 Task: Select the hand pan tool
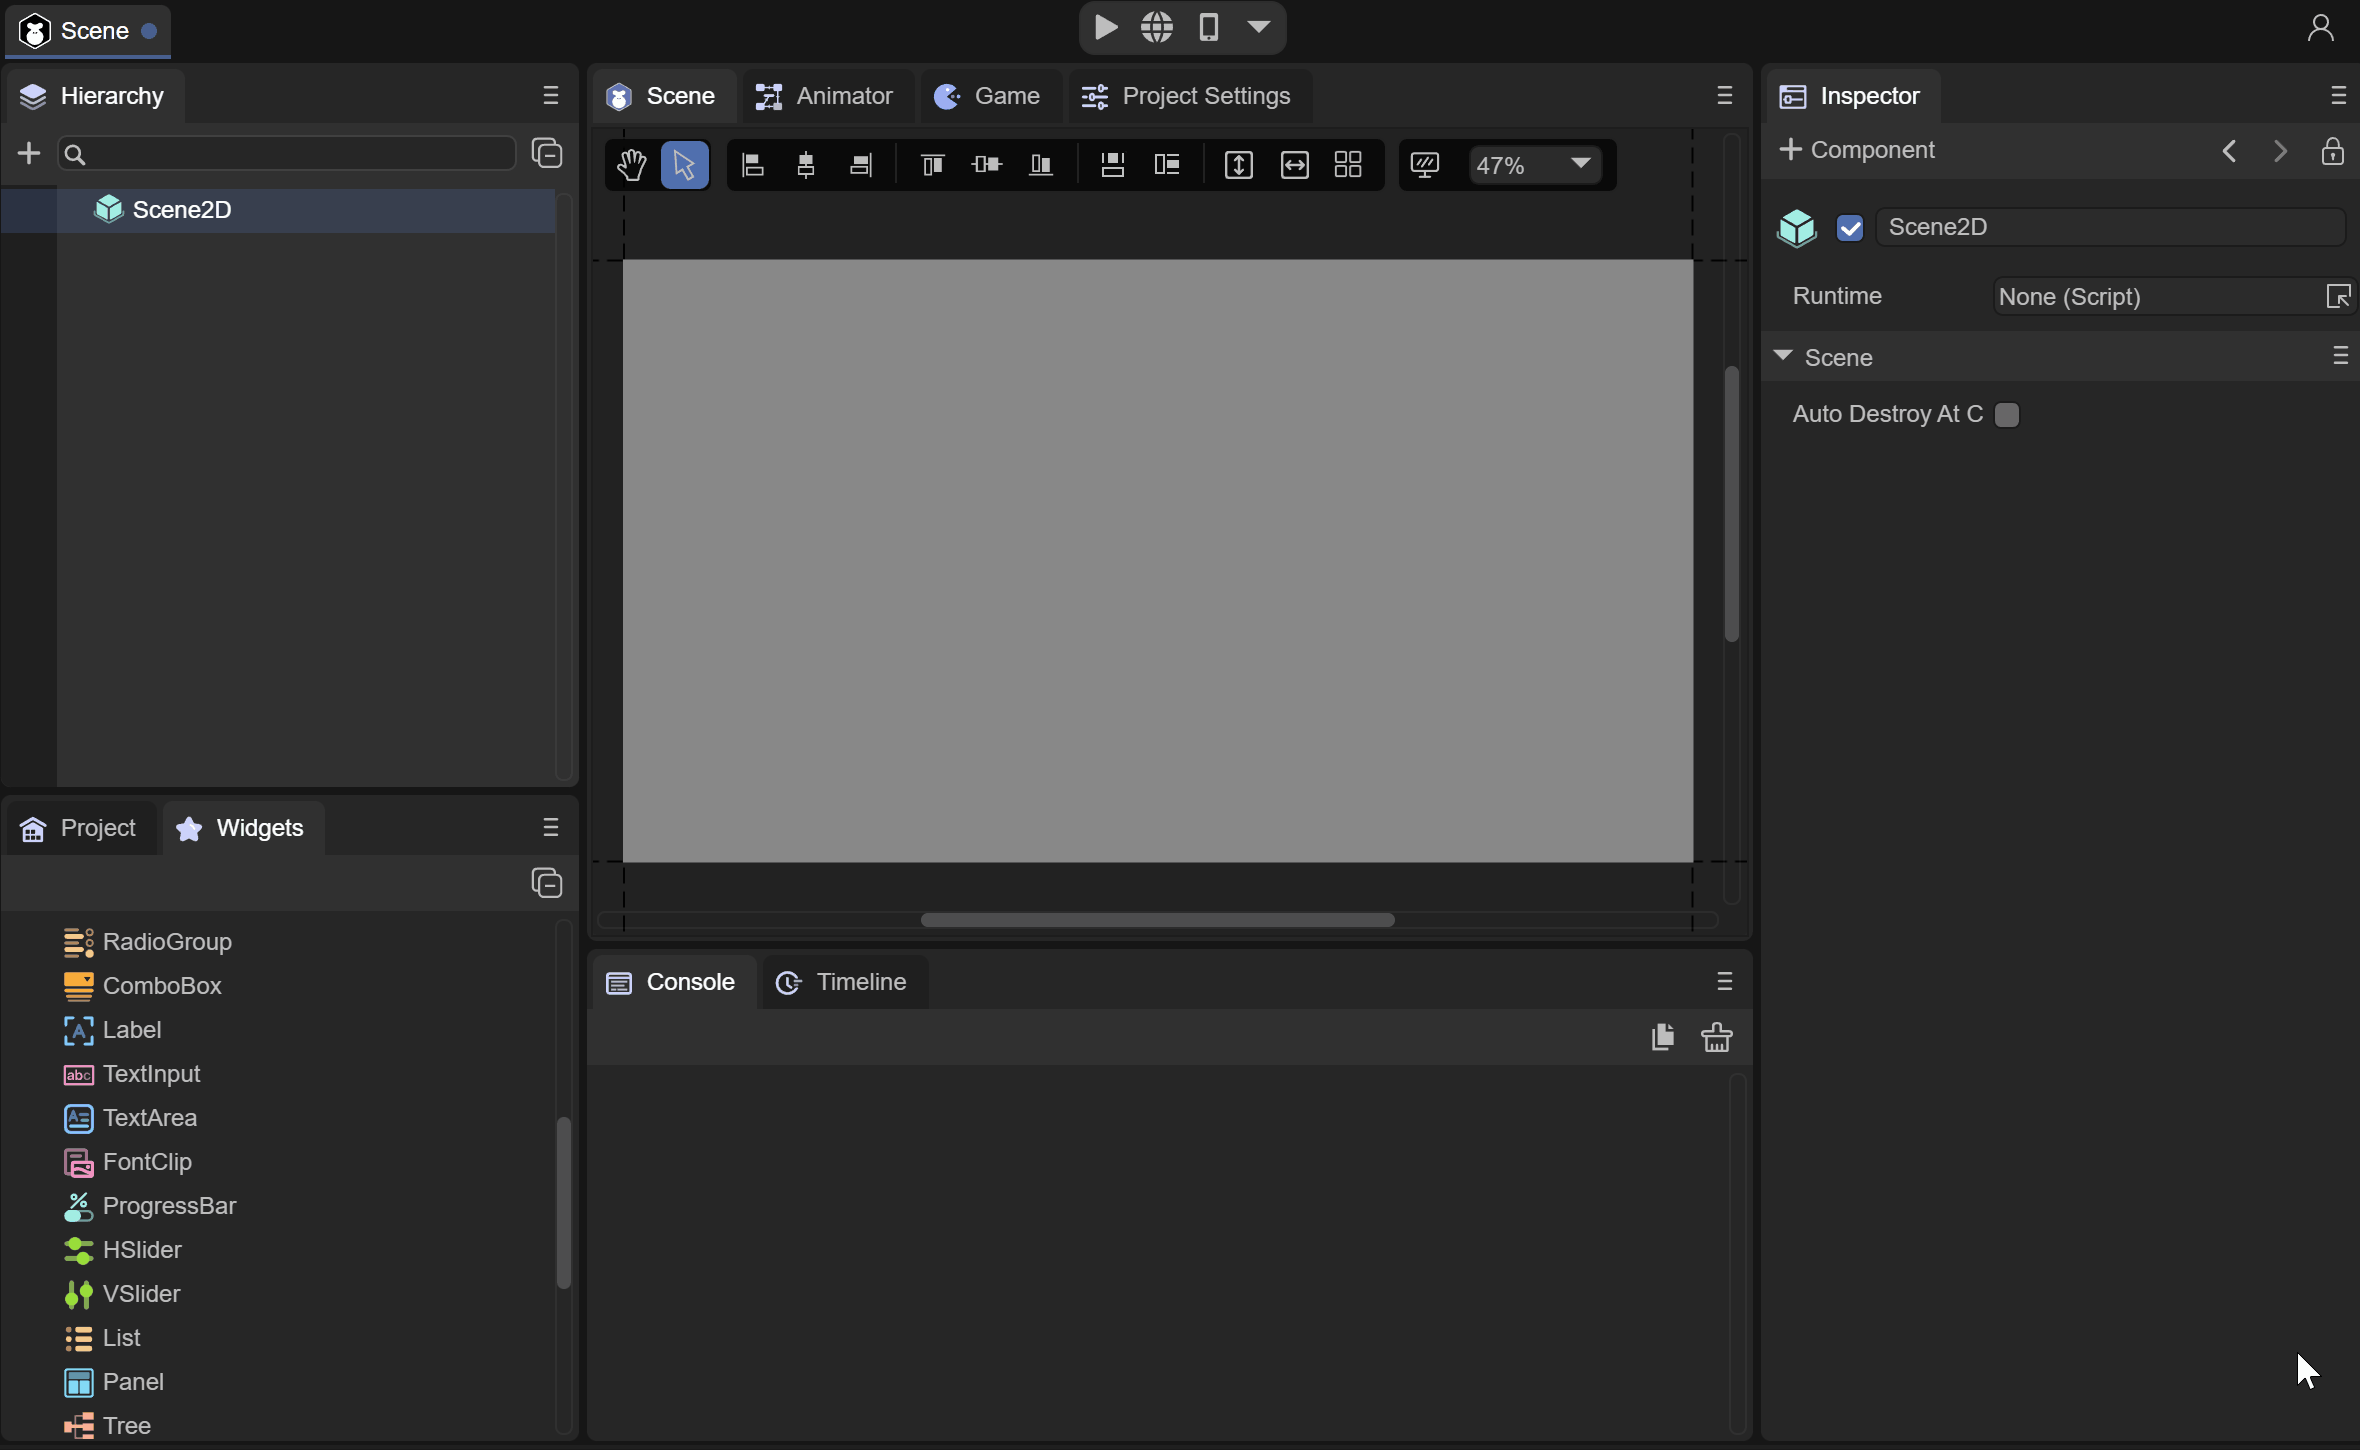pyautogui.click(x=631, y=165)
